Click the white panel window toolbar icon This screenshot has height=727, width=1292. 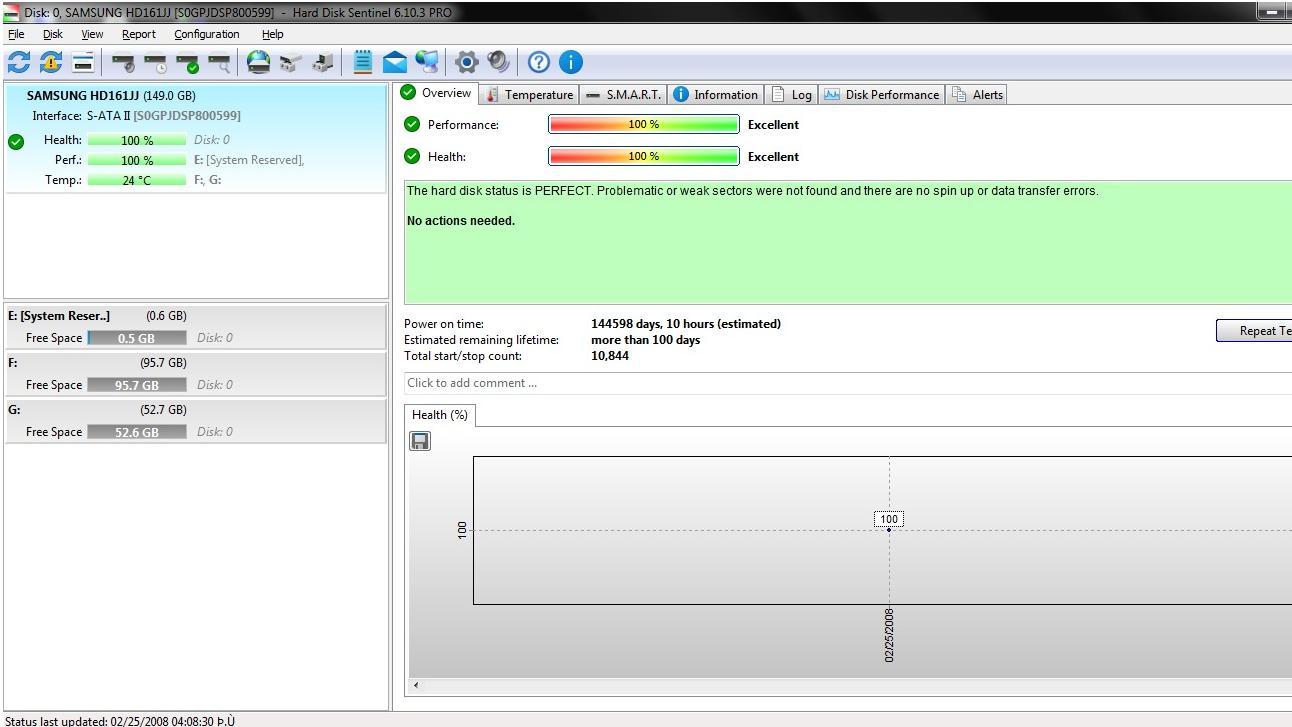click(83, 63)
